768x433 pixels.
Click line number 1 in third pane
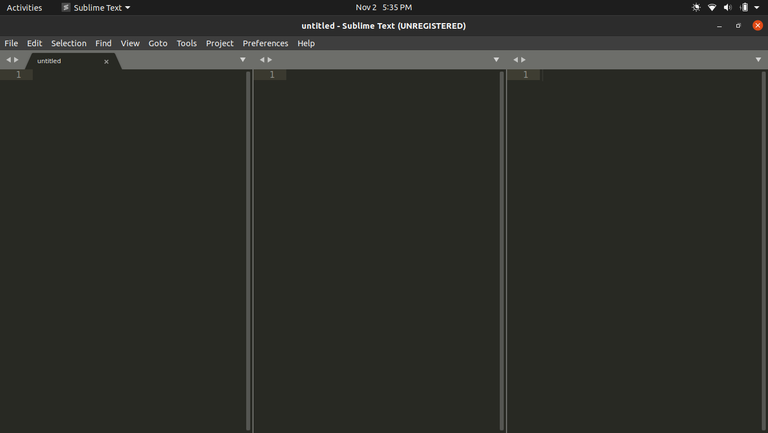point(526,74)
